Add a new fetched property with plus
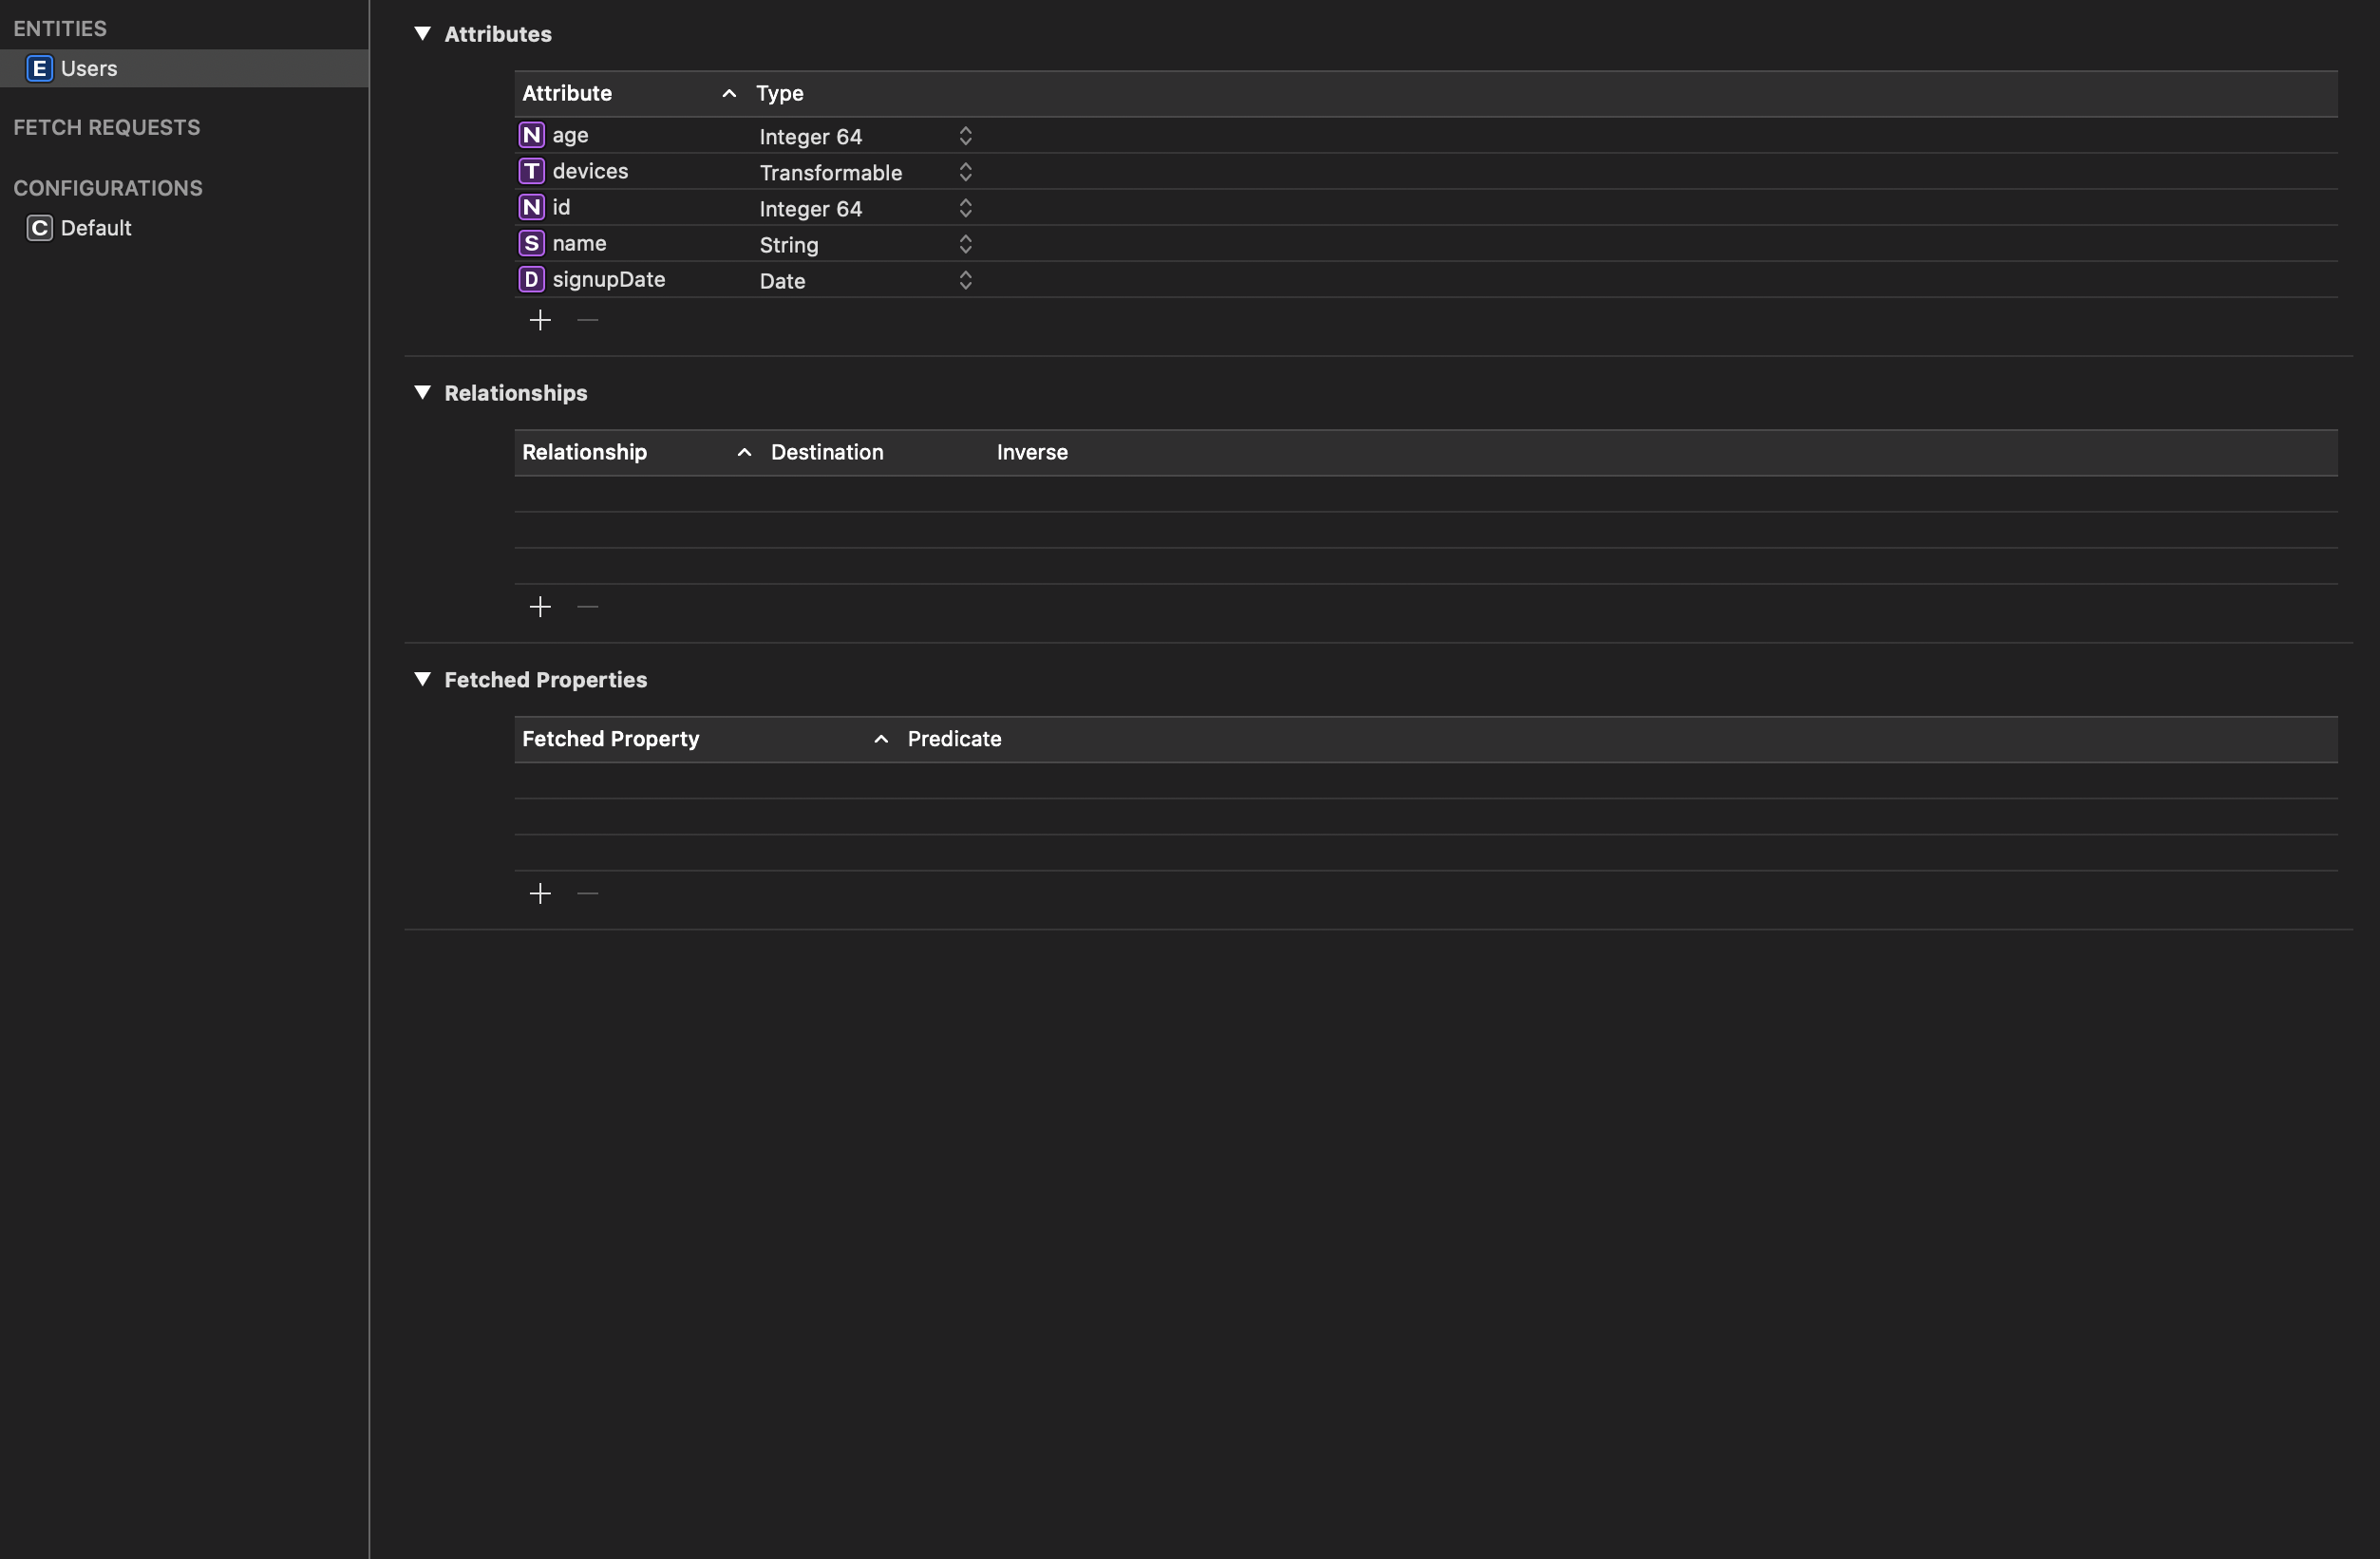Viewport: 2380px width, 1559px height. pyautogui.click(x=540, y=893)
